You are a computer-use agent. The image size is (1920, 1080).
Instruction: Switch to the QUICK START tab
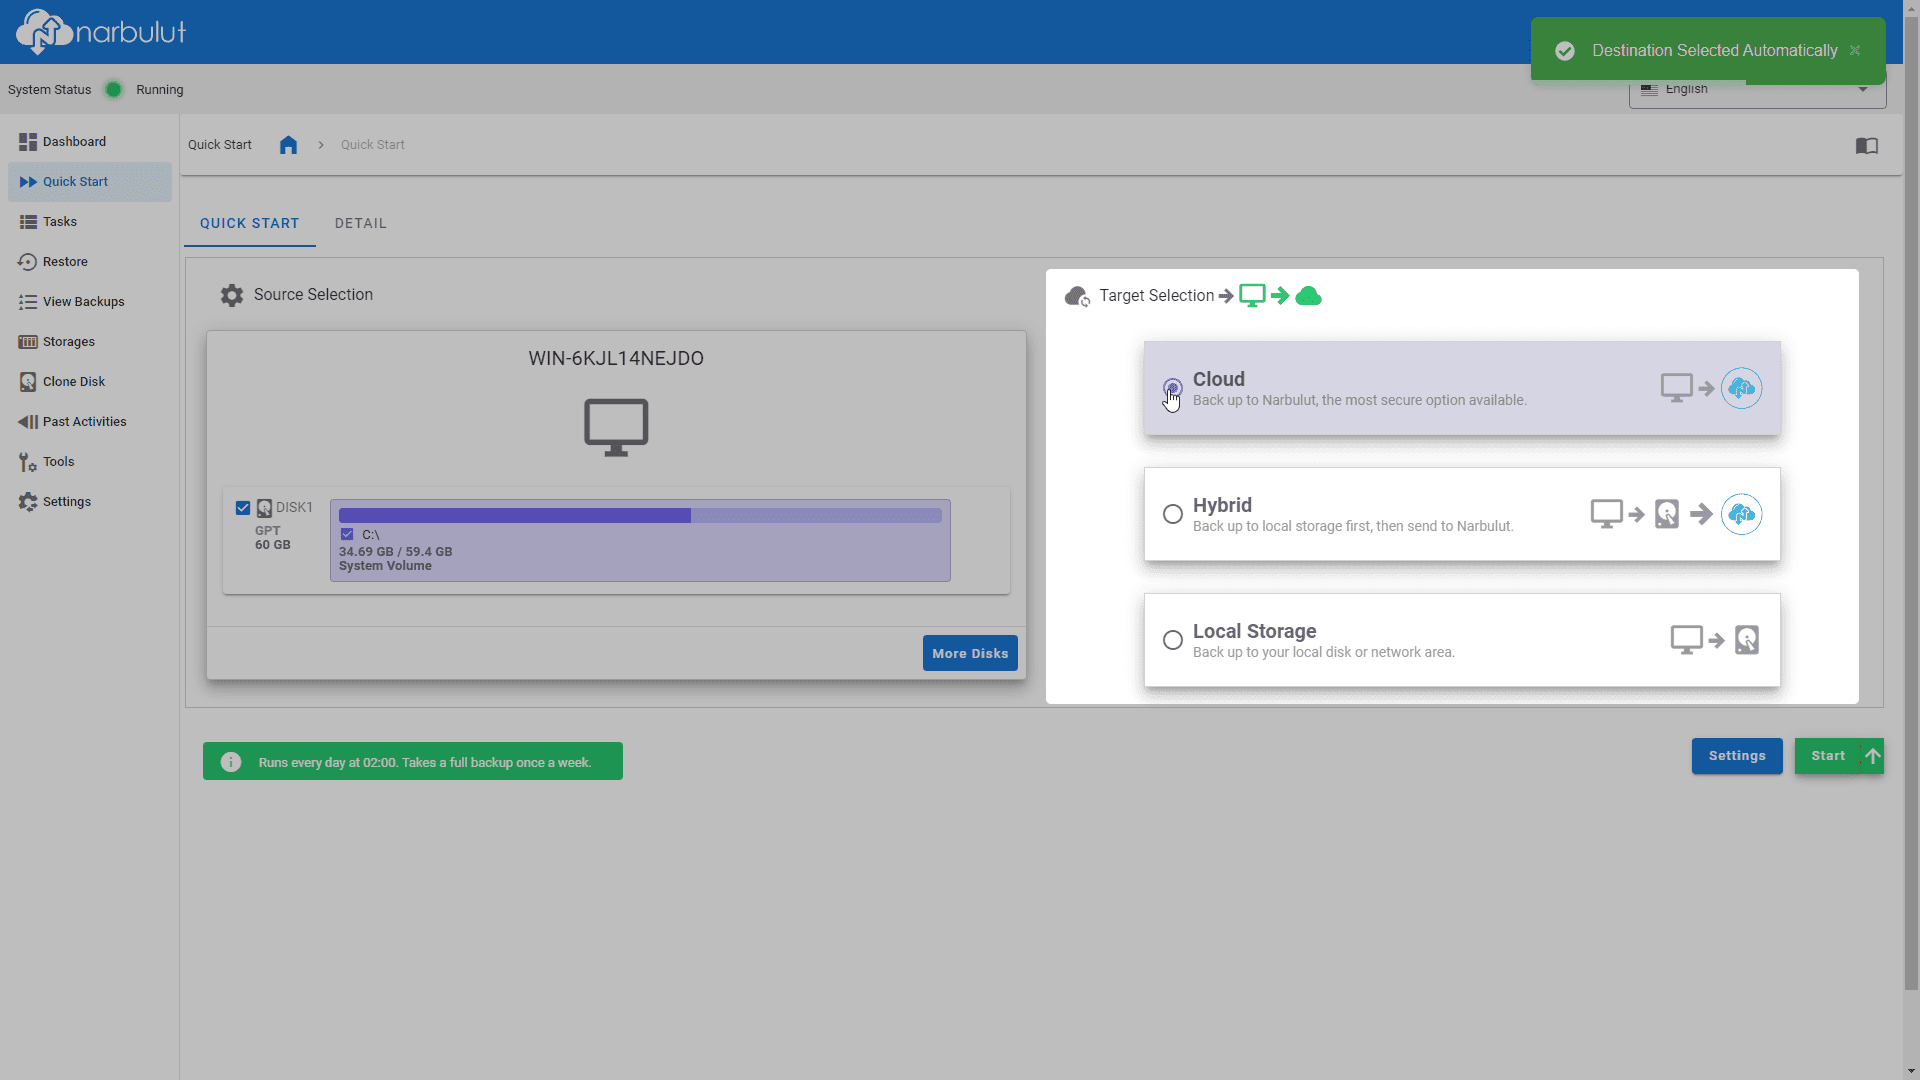tap(249, 223)
